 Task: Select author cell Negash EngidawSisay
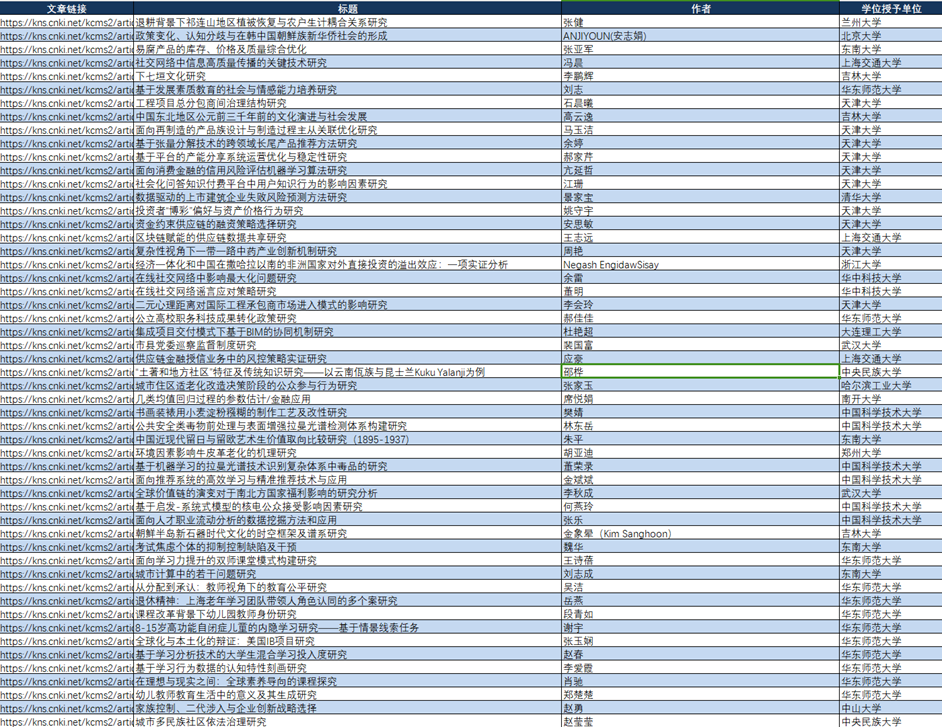point(700,264)
